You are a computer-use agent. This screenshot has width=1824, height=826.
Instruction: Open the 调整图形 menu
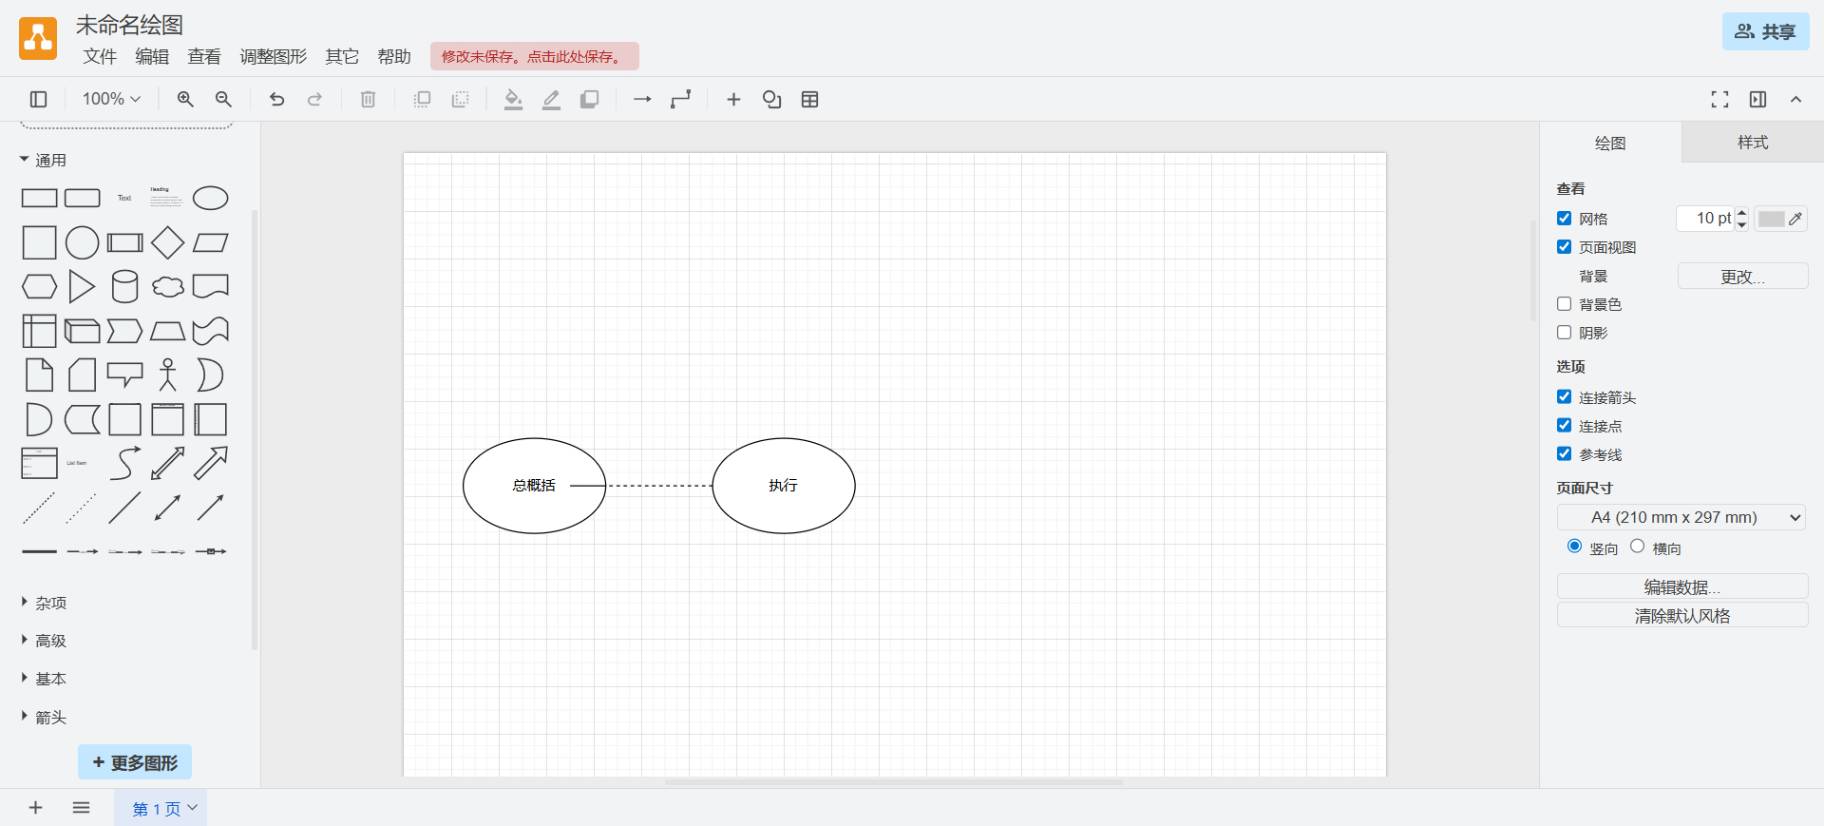tap(273, 57)
